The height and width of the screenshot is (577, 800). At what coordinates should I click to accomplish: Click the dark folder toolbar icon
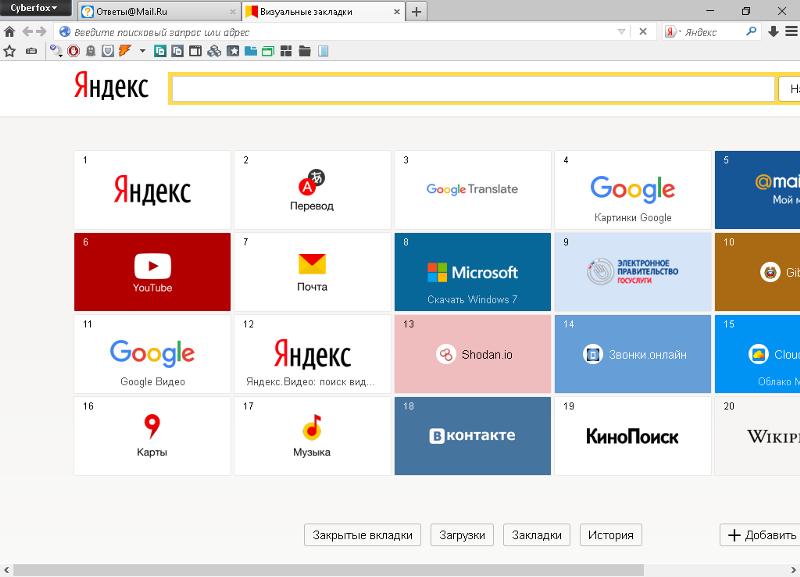tap(305, 51)
